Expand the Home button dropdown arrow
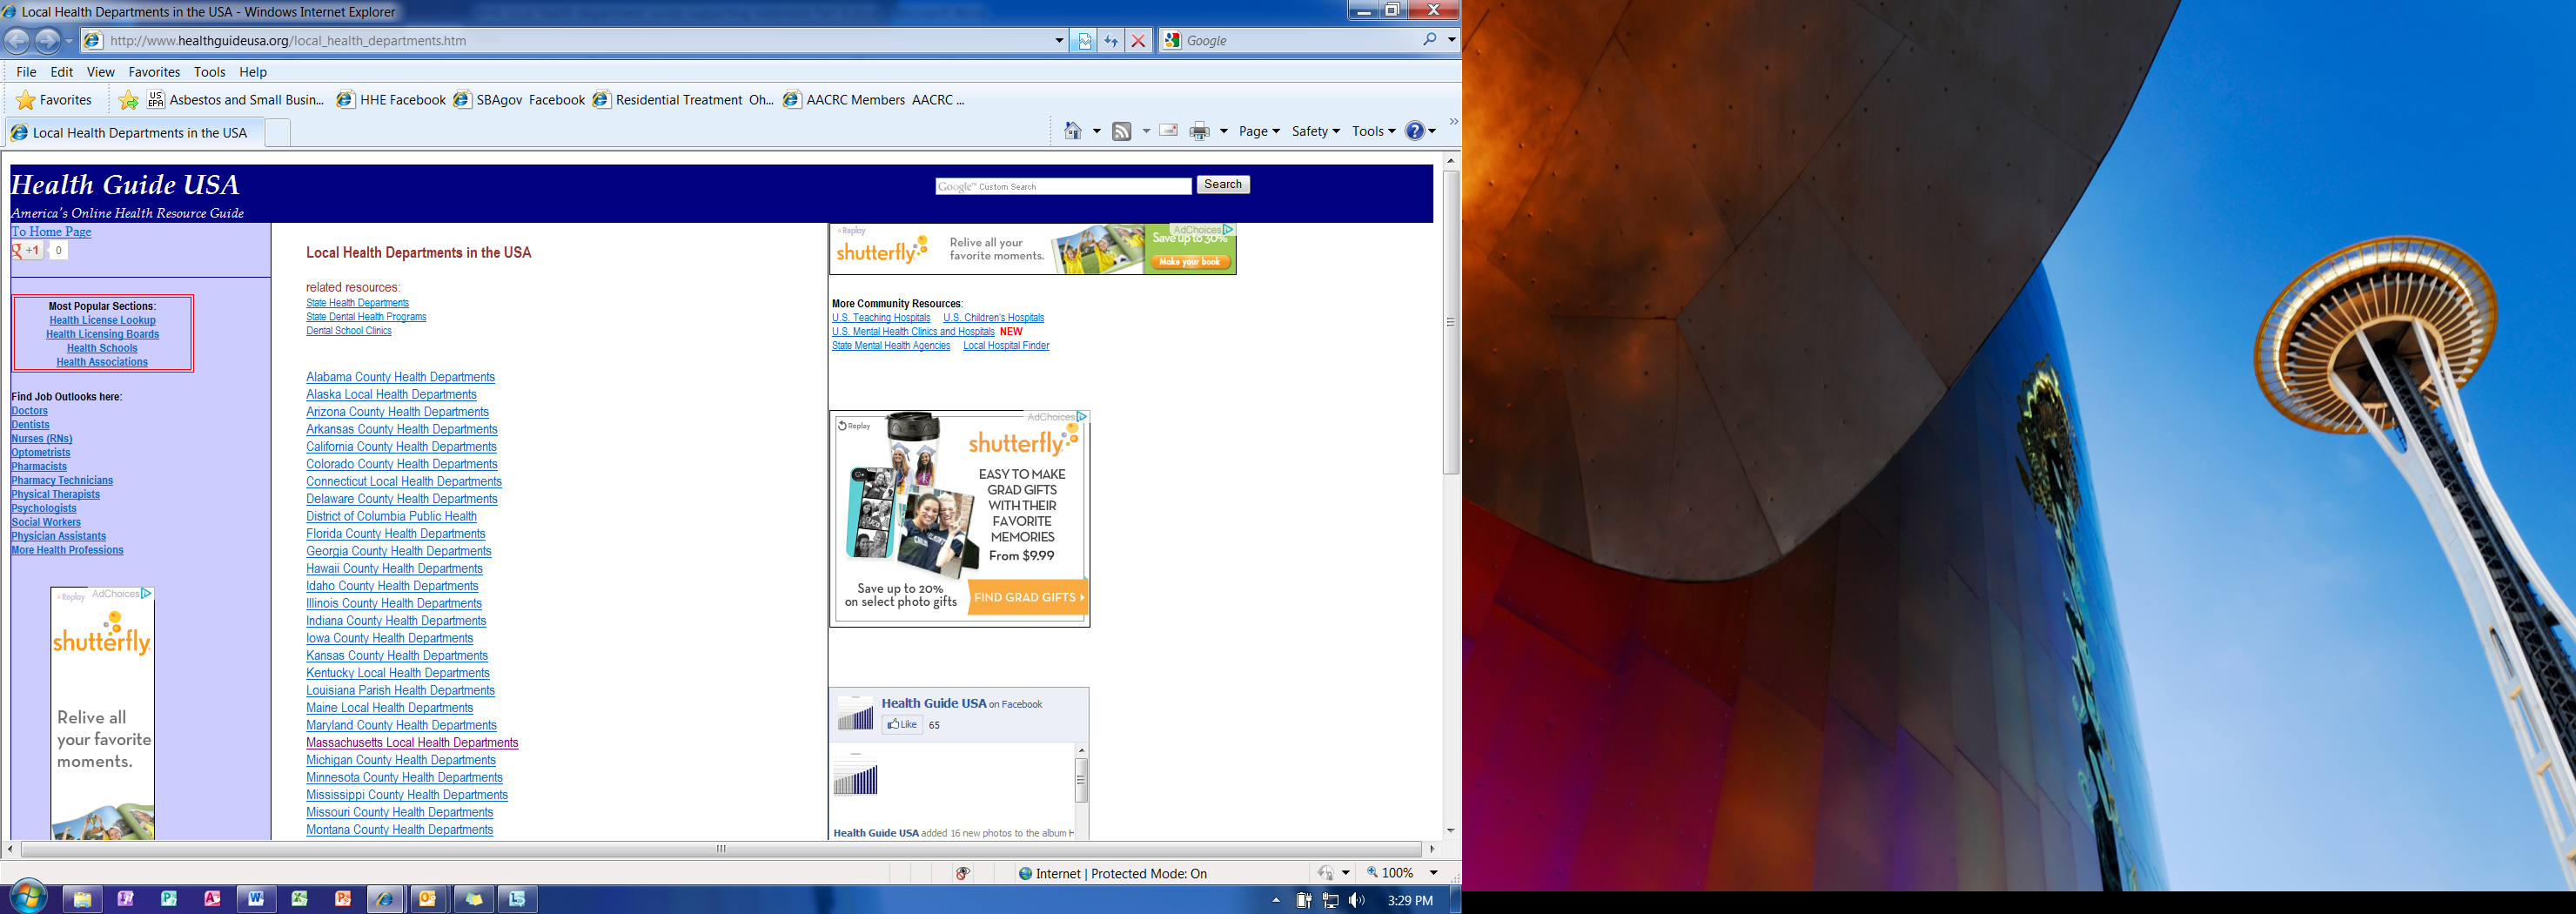The width and height of the screenshot is (2576, 914). click(x=1096, y=131)
